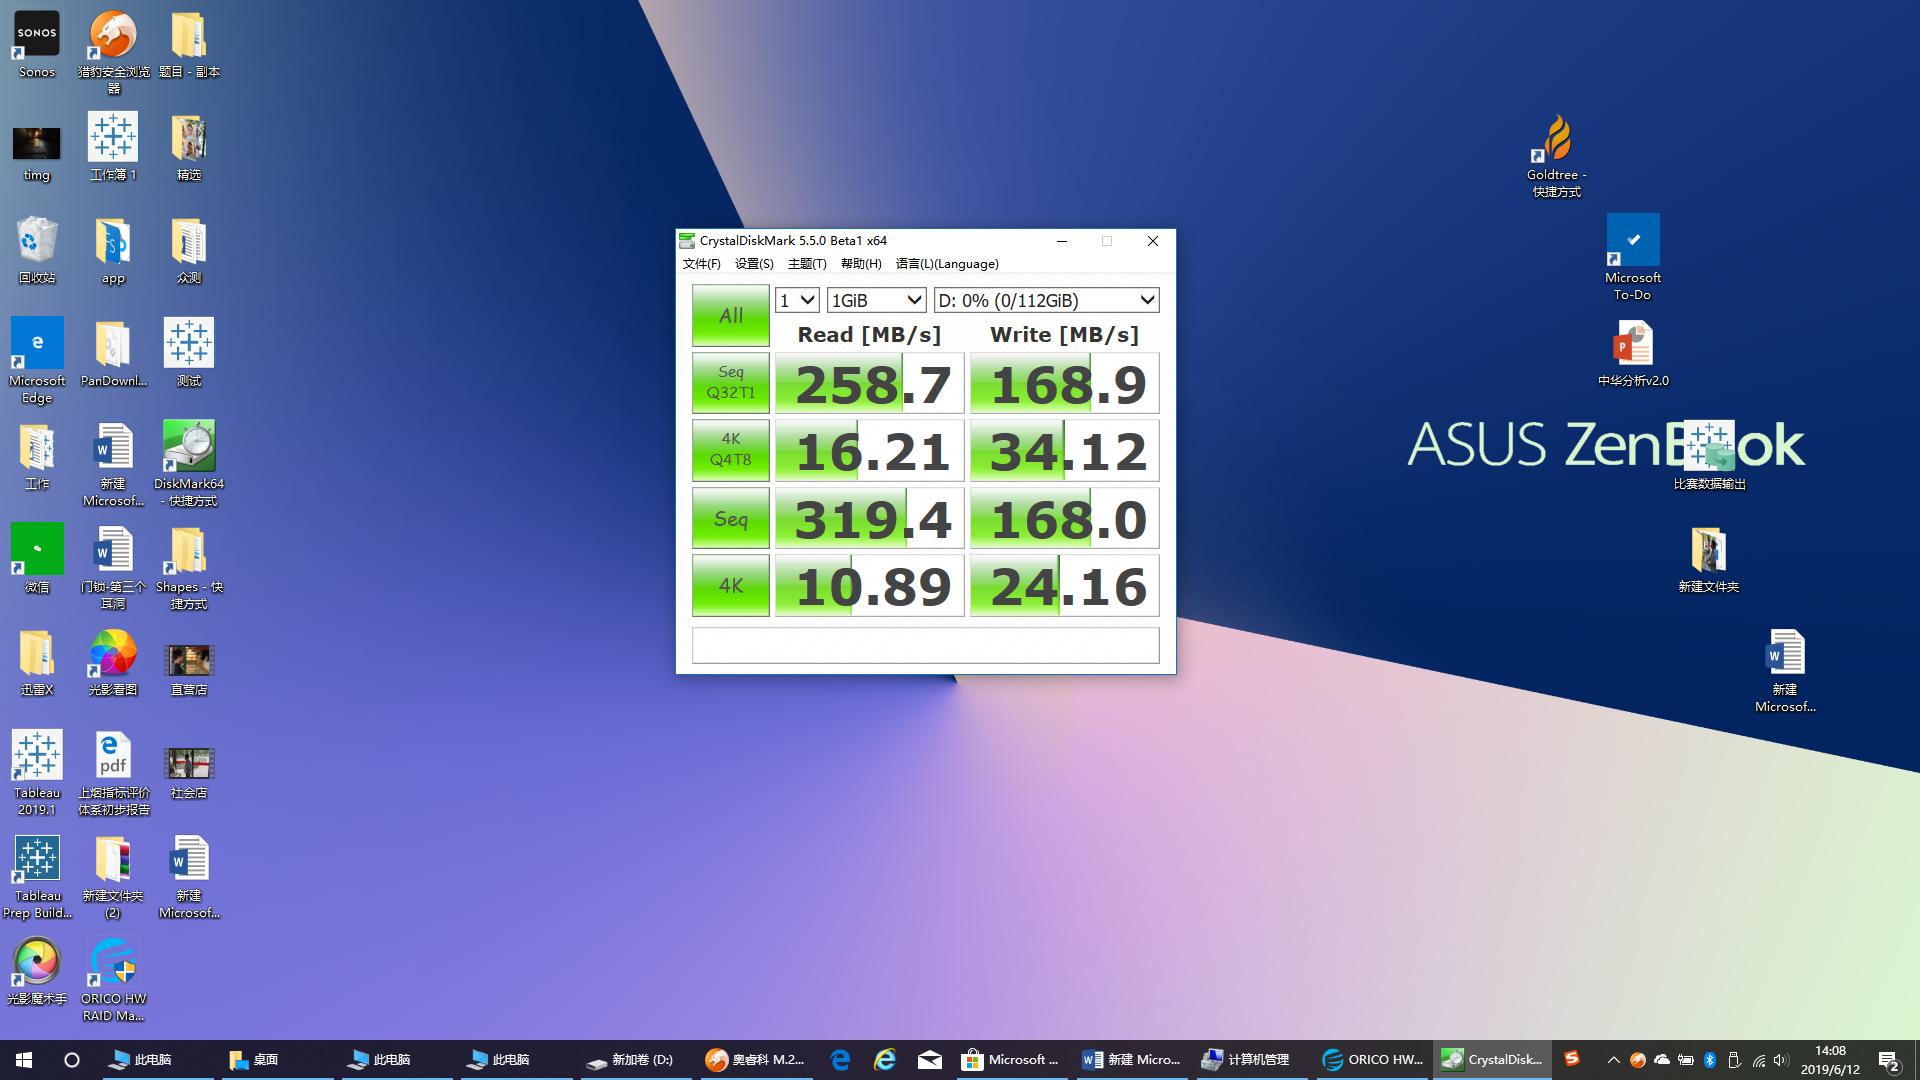This screenshot has width=1920, height=1080.
Task: Open the 文件(F) menu
Action: coord(701,264)
